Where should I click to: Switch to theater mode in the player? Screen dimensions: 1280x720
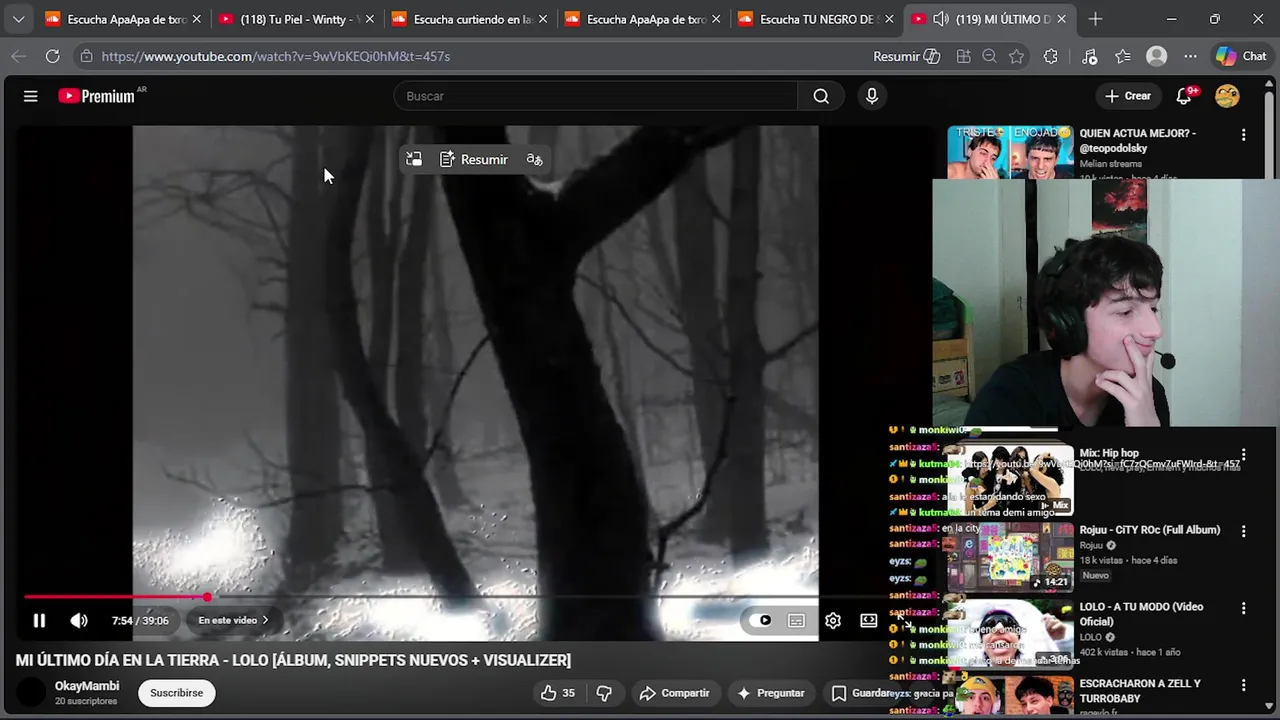pos(869,621)
